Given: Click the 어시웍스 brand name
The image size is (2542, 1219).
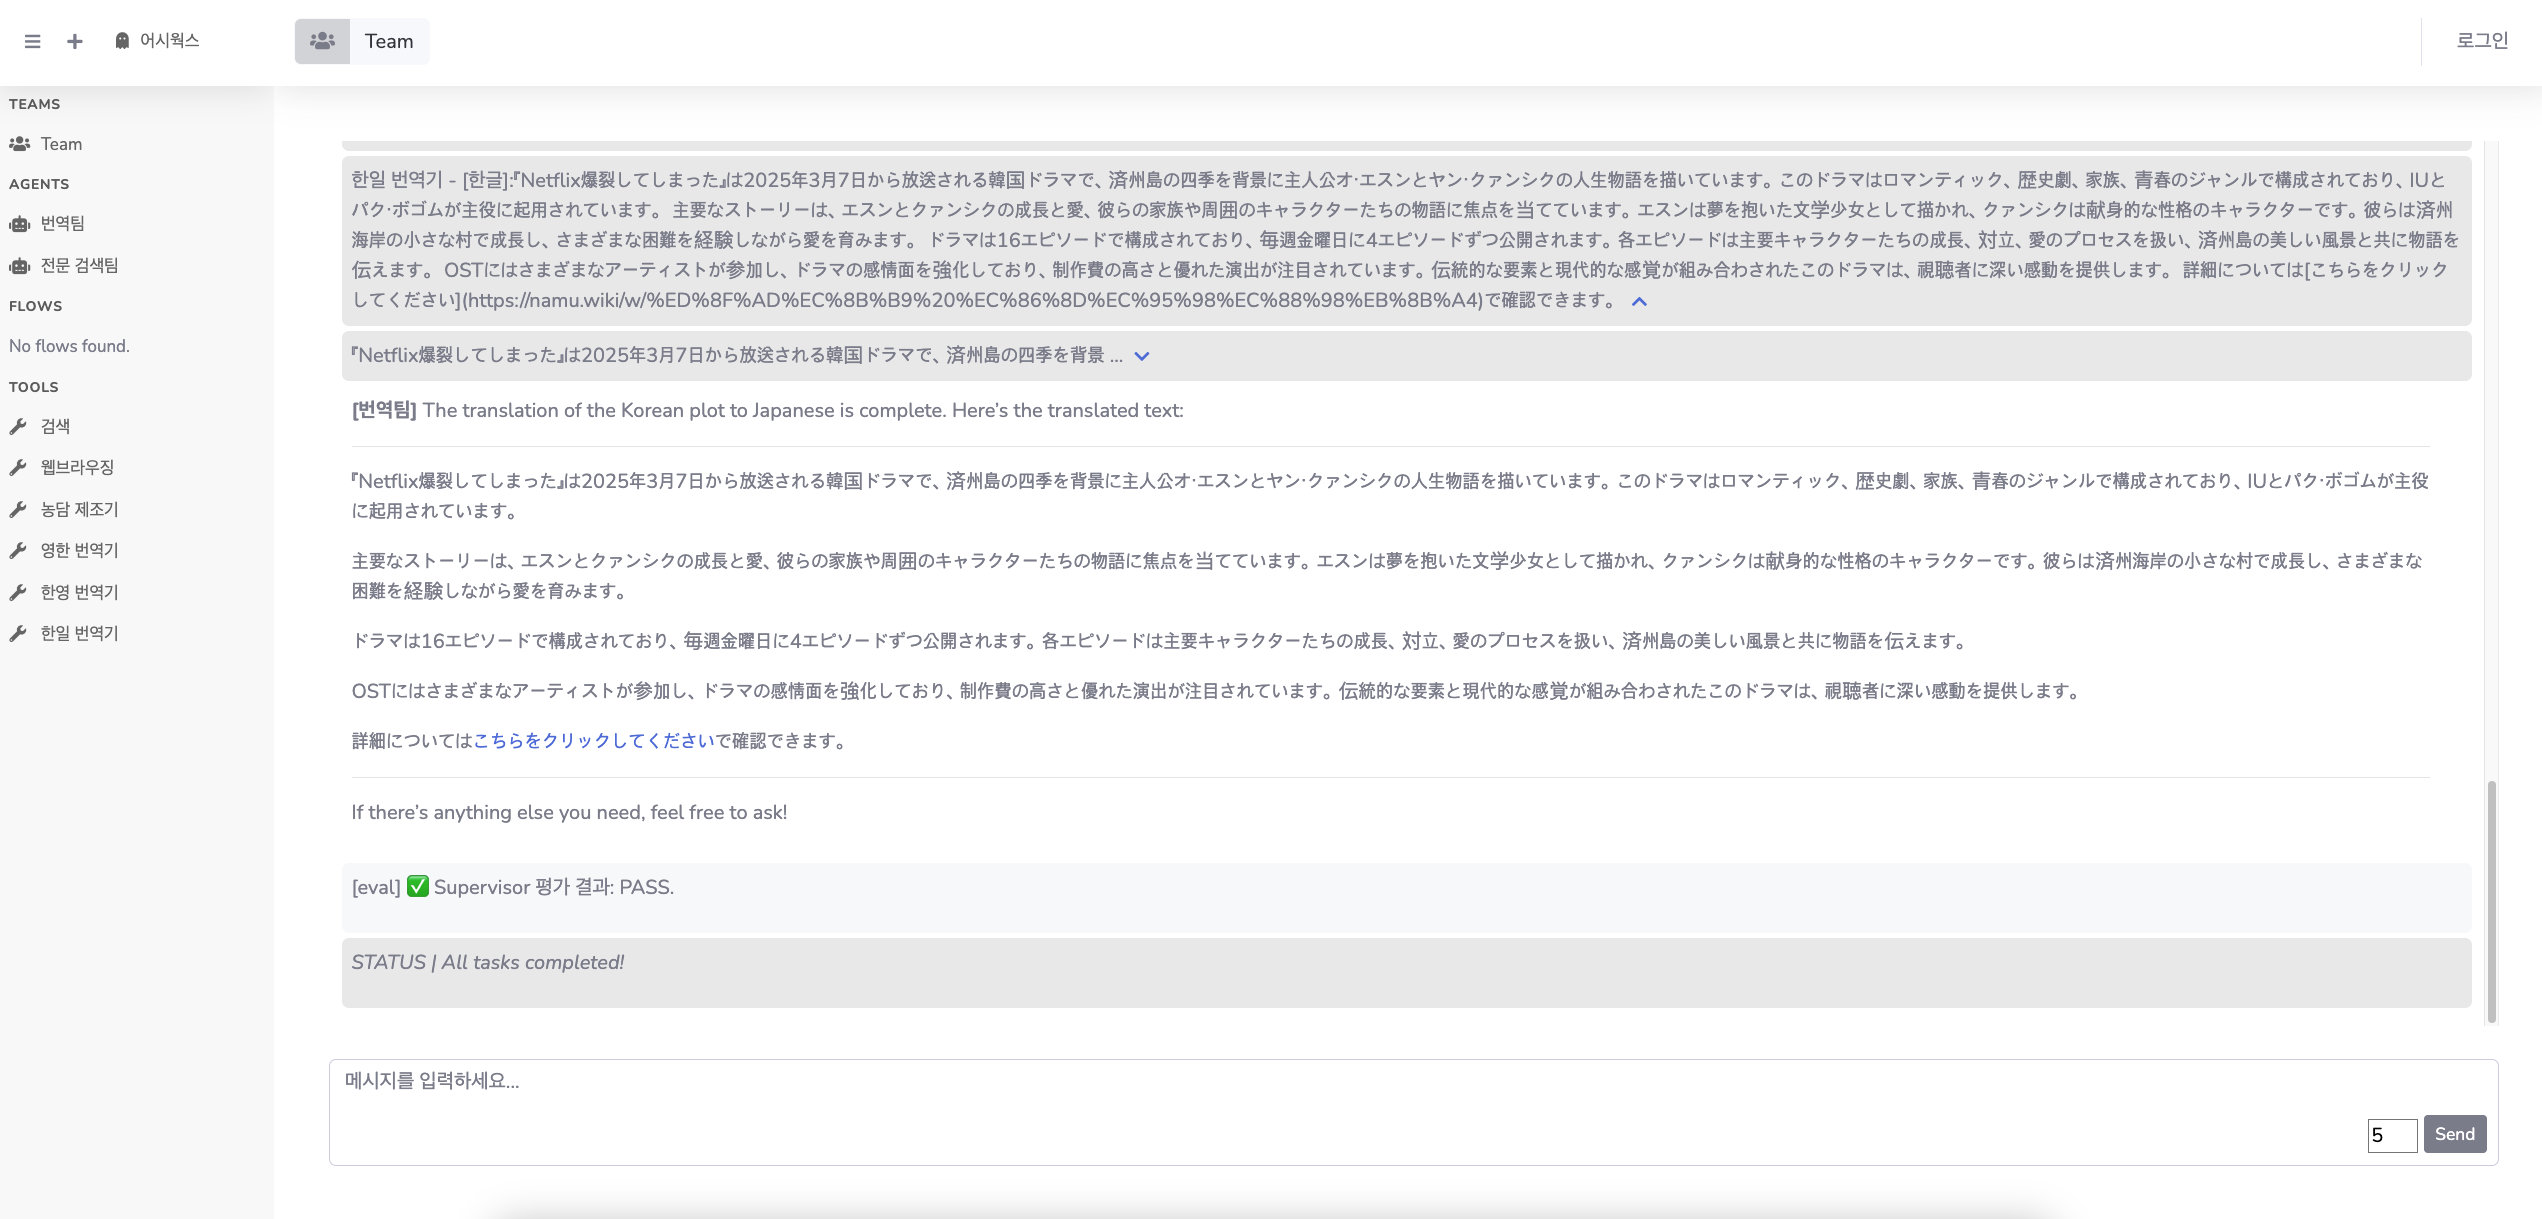Looking at the screenshot, I should (169, 40).
